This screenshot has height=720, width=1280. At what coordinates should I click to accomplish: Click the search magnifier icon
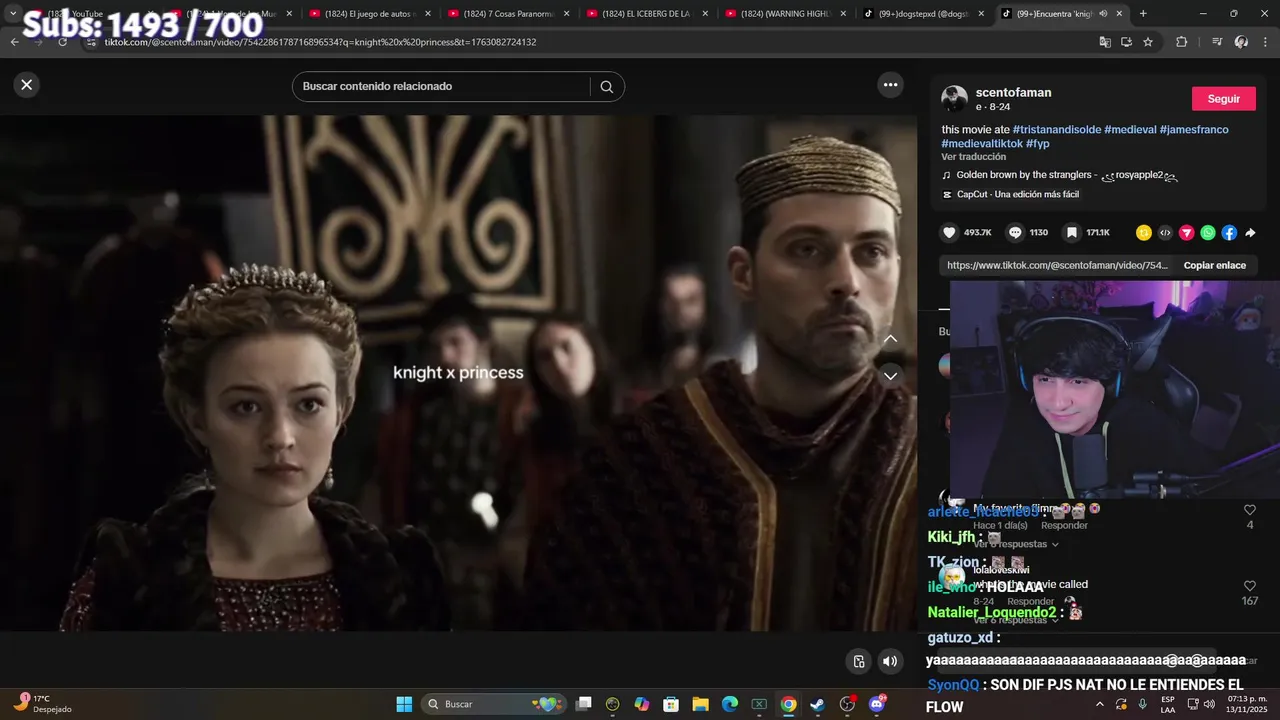click(606, 87)
